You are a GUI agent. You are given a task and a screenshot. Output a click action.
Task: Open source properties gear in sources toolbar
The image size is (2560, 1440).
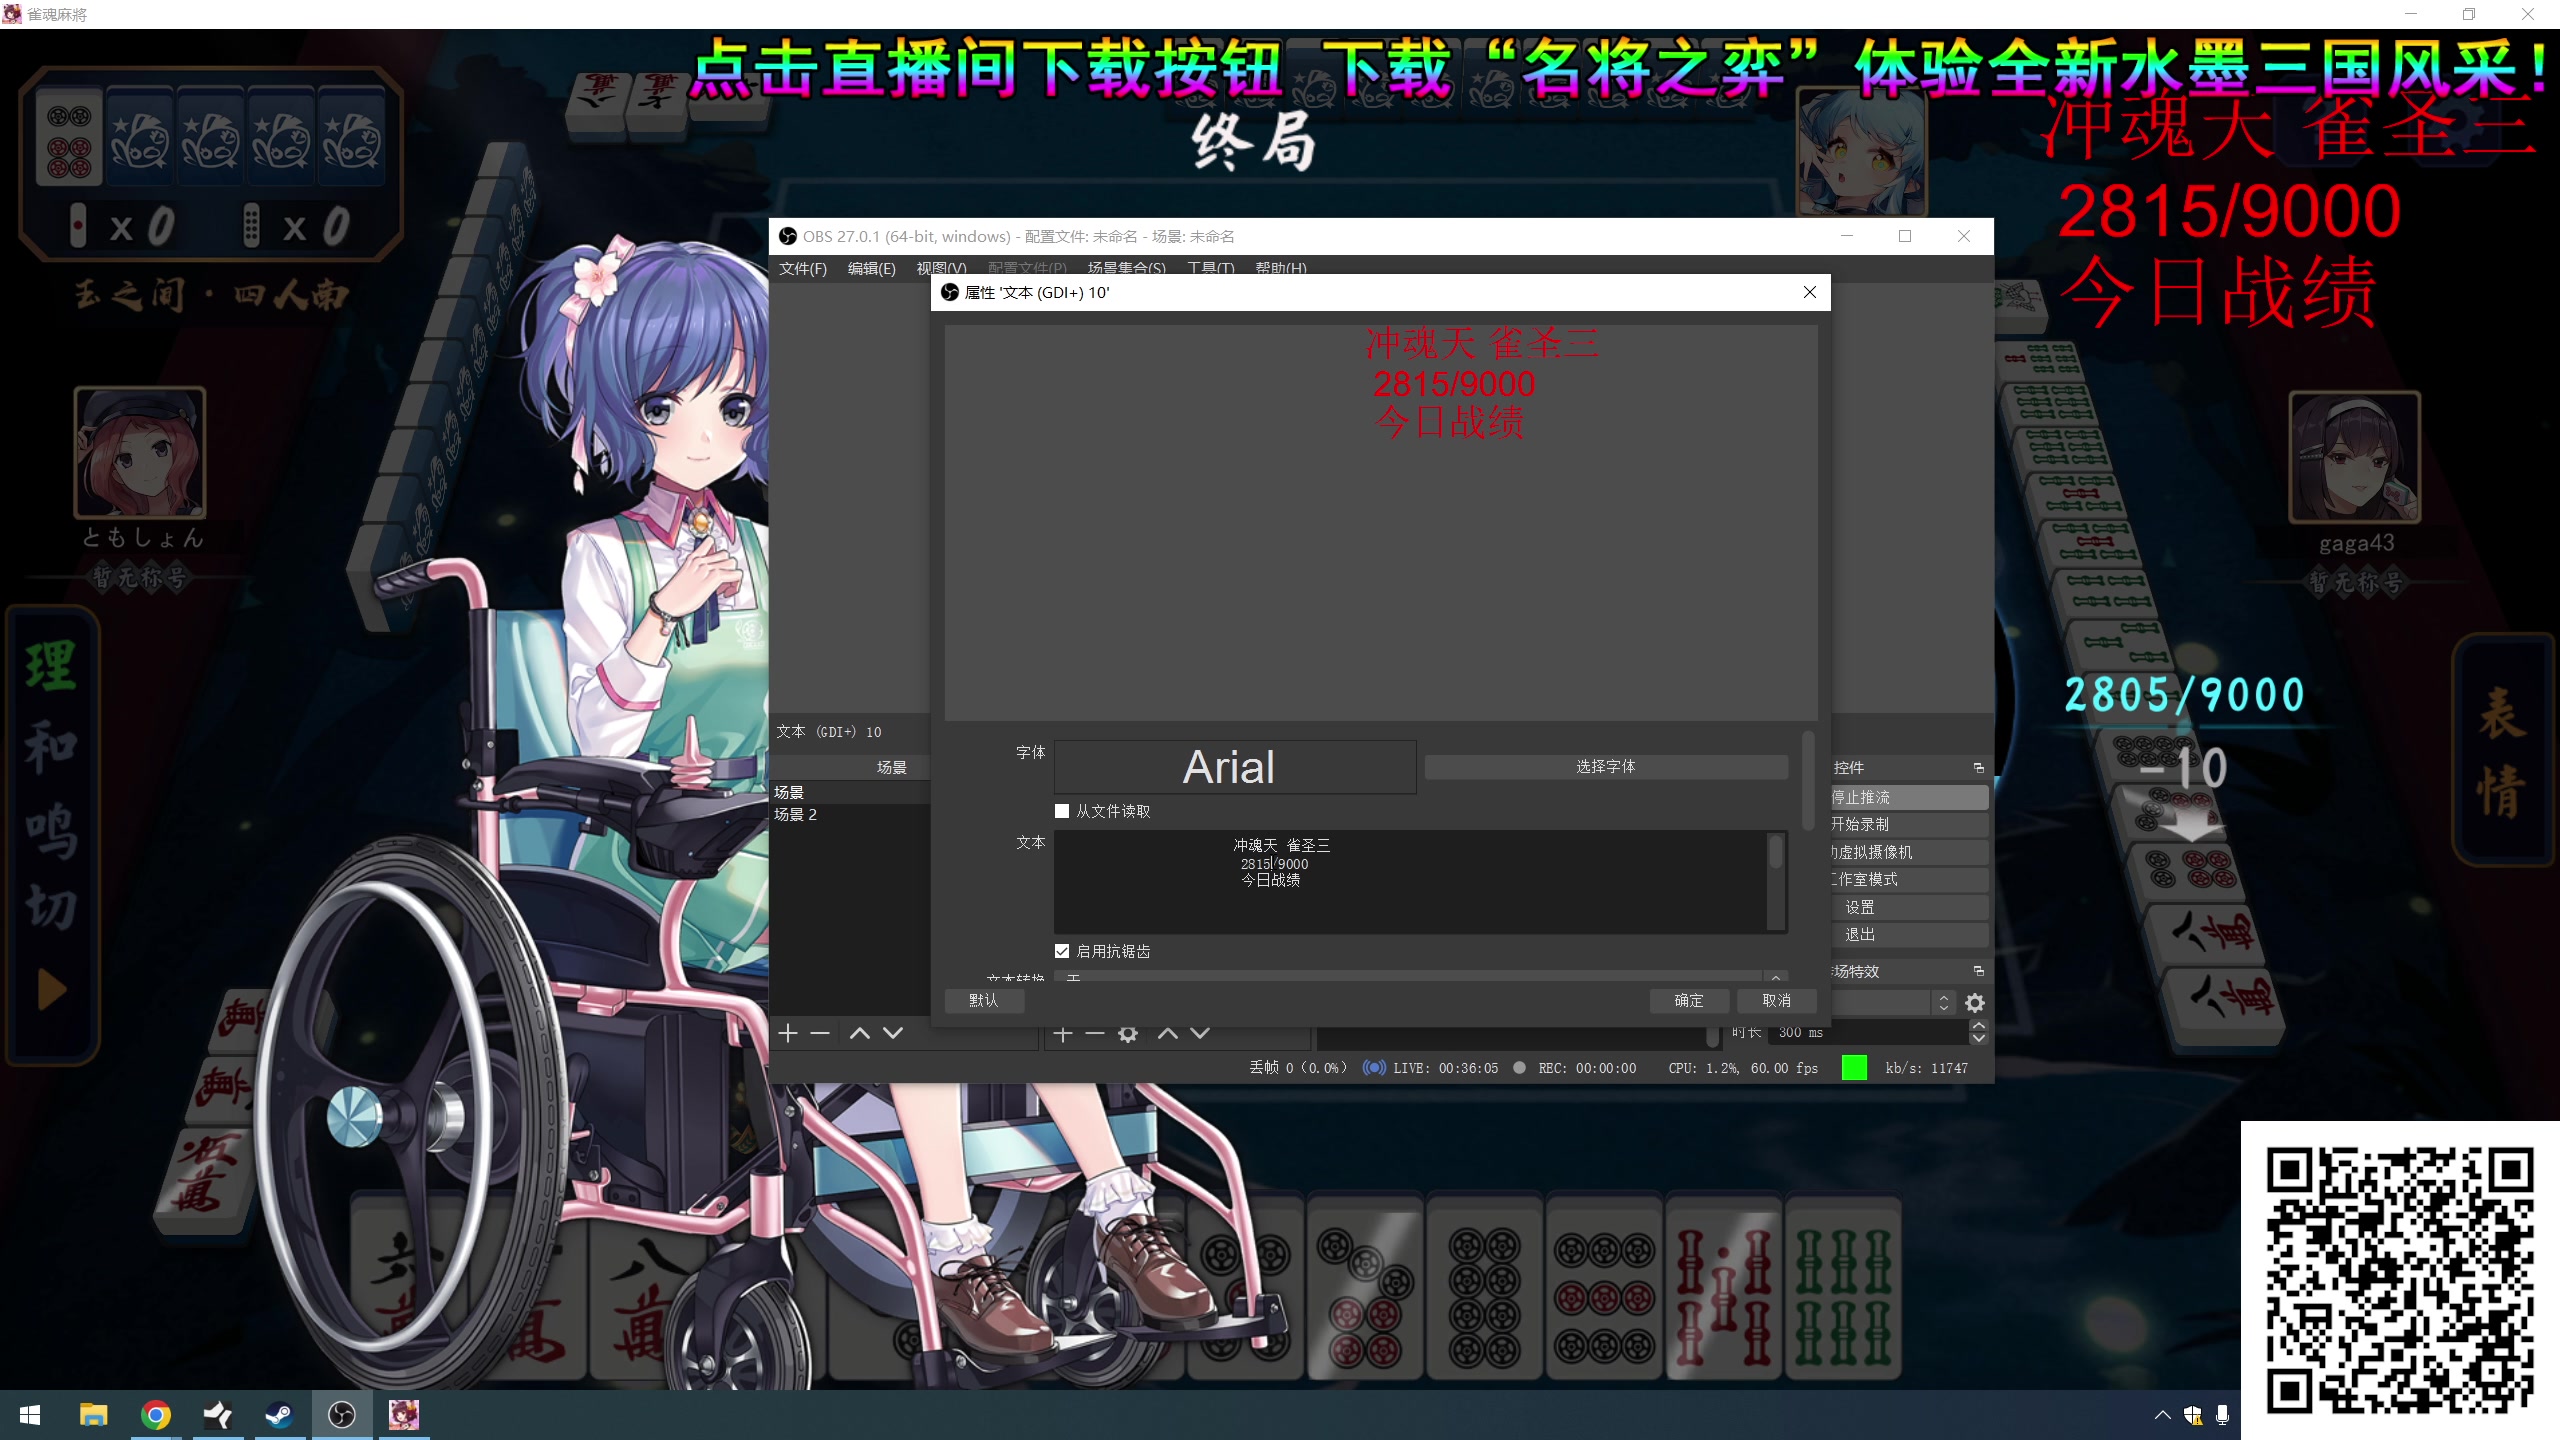tap(1128, 1033)
